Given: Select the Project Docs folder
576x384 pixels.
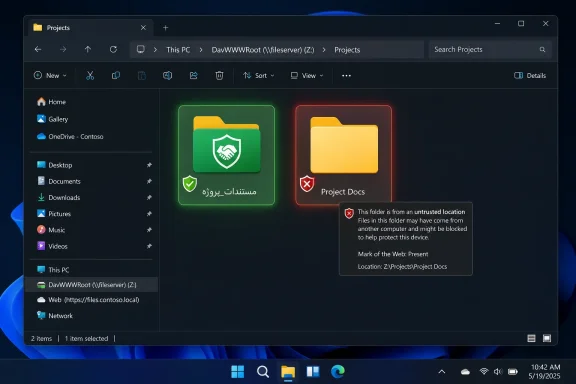Looking at the screenshot, I should pos(343,155).
